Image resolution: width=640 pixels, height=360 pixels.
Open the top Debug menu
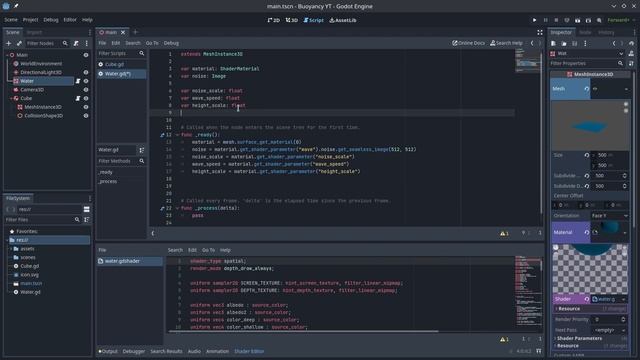click(51, 20)
